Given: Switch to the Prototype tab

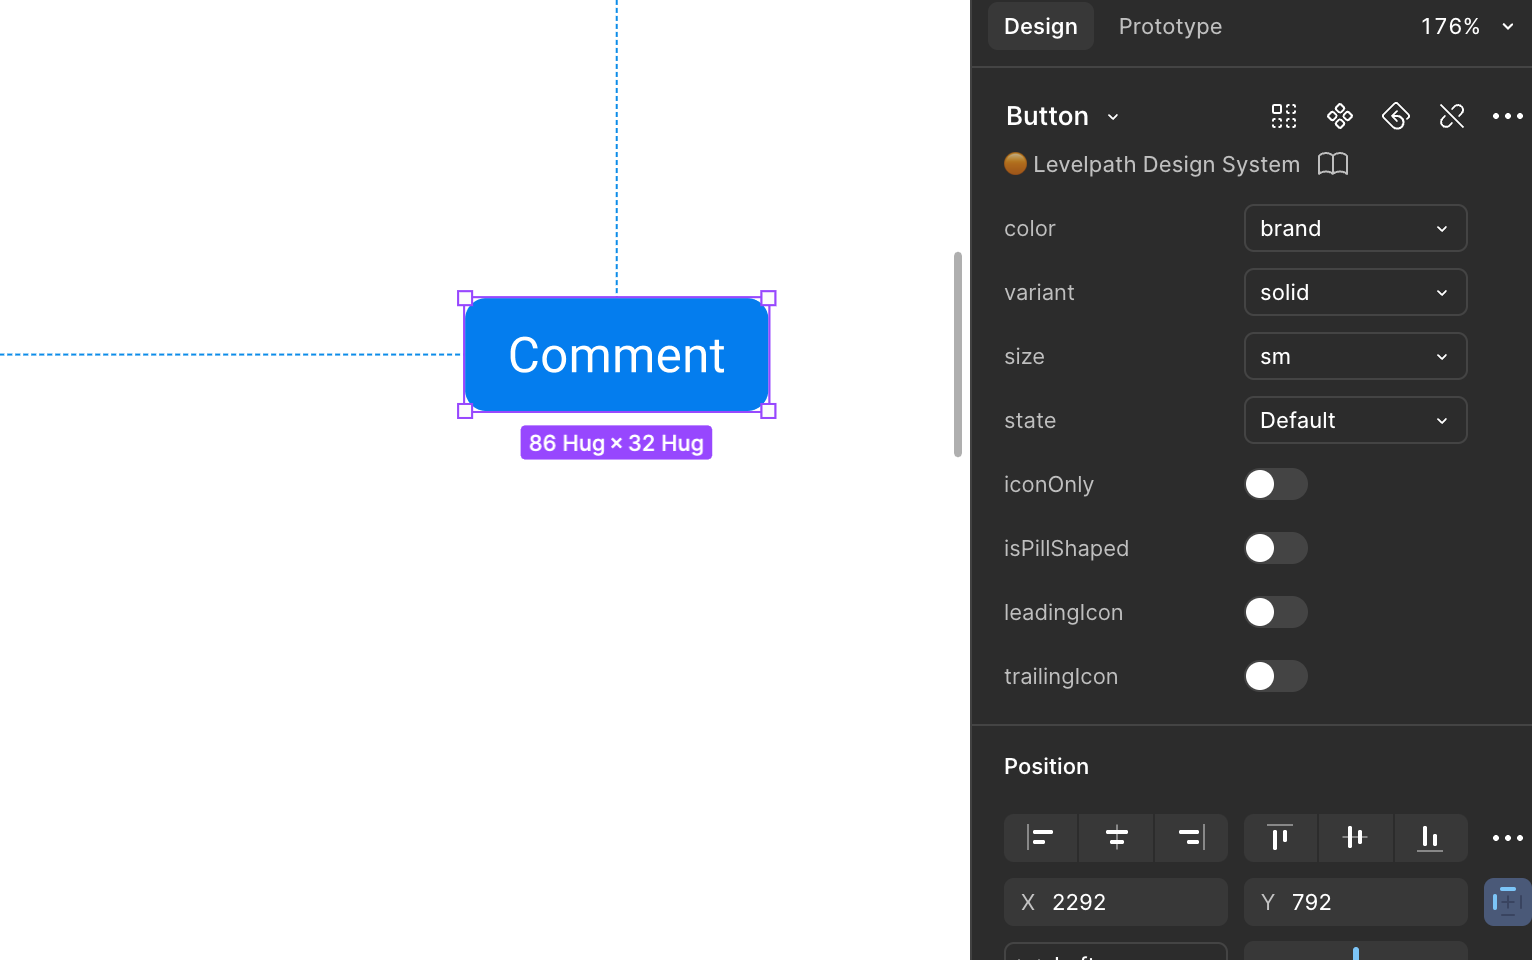Looking at the screenshot, I should tap(1170, 26).
